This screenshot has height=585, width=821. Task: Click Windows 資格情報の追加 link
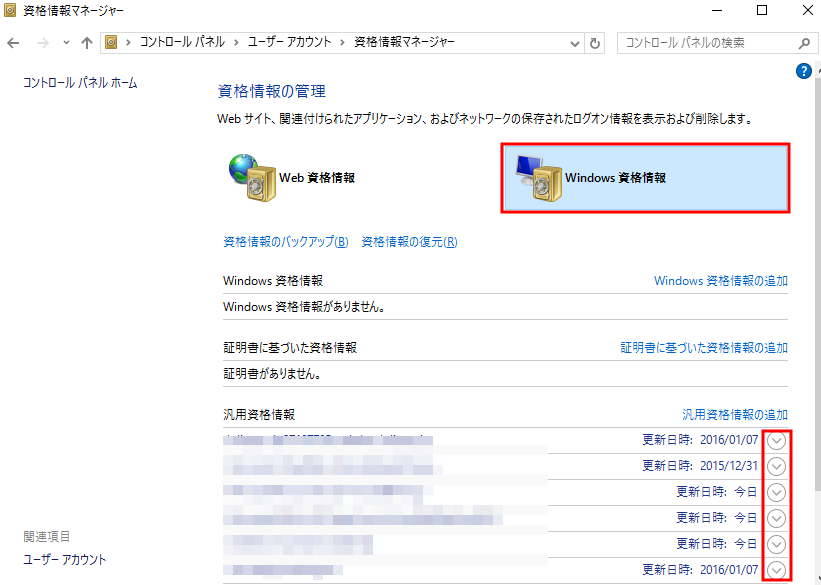click(720, 281)
